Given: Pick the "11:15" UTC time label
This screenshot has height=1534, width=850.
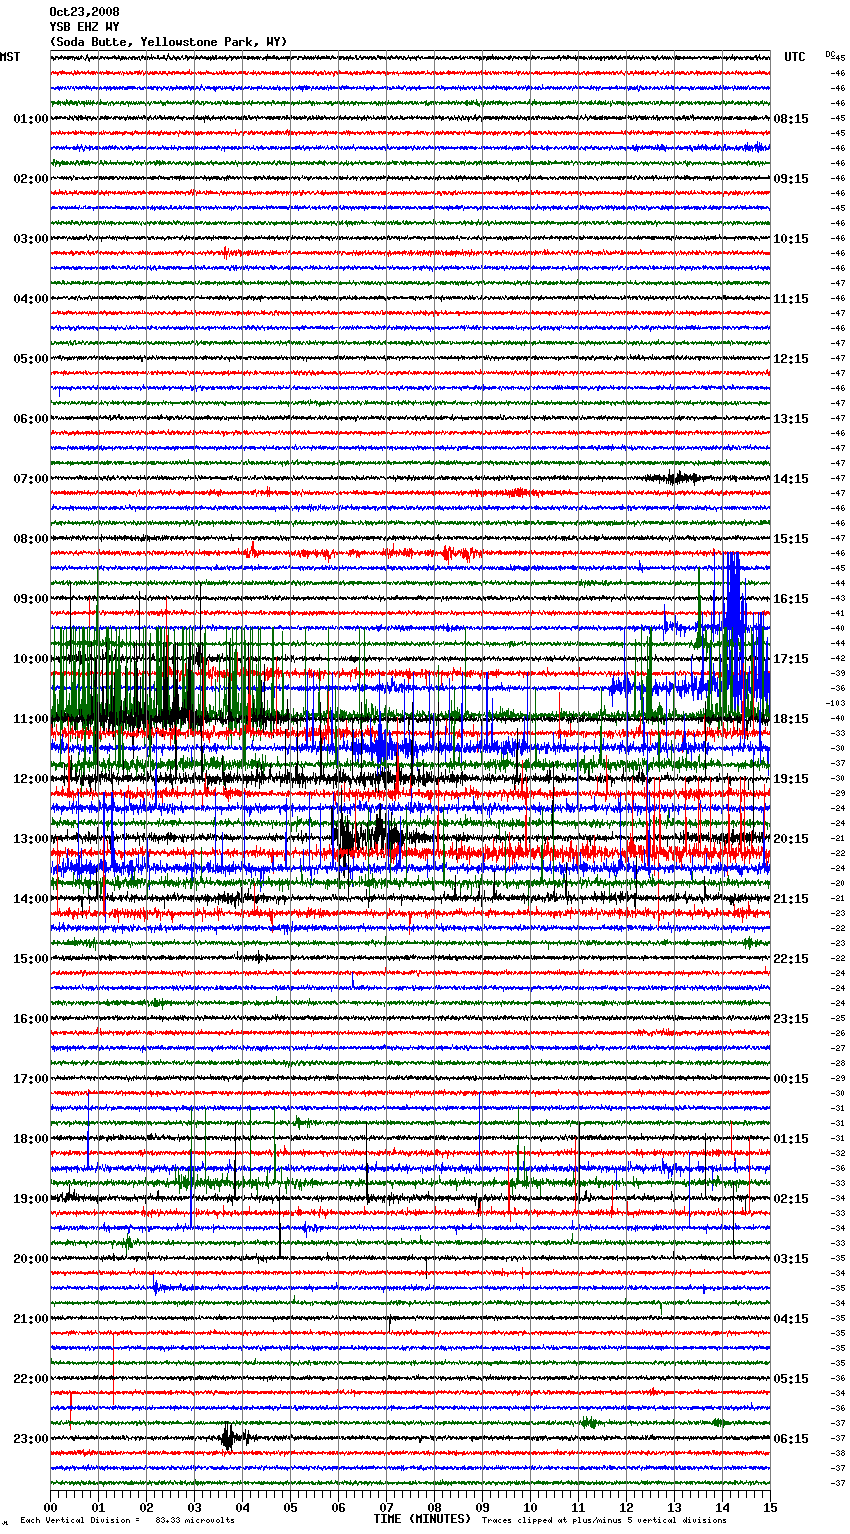Looking at the screenshot, I should (791, 299).
